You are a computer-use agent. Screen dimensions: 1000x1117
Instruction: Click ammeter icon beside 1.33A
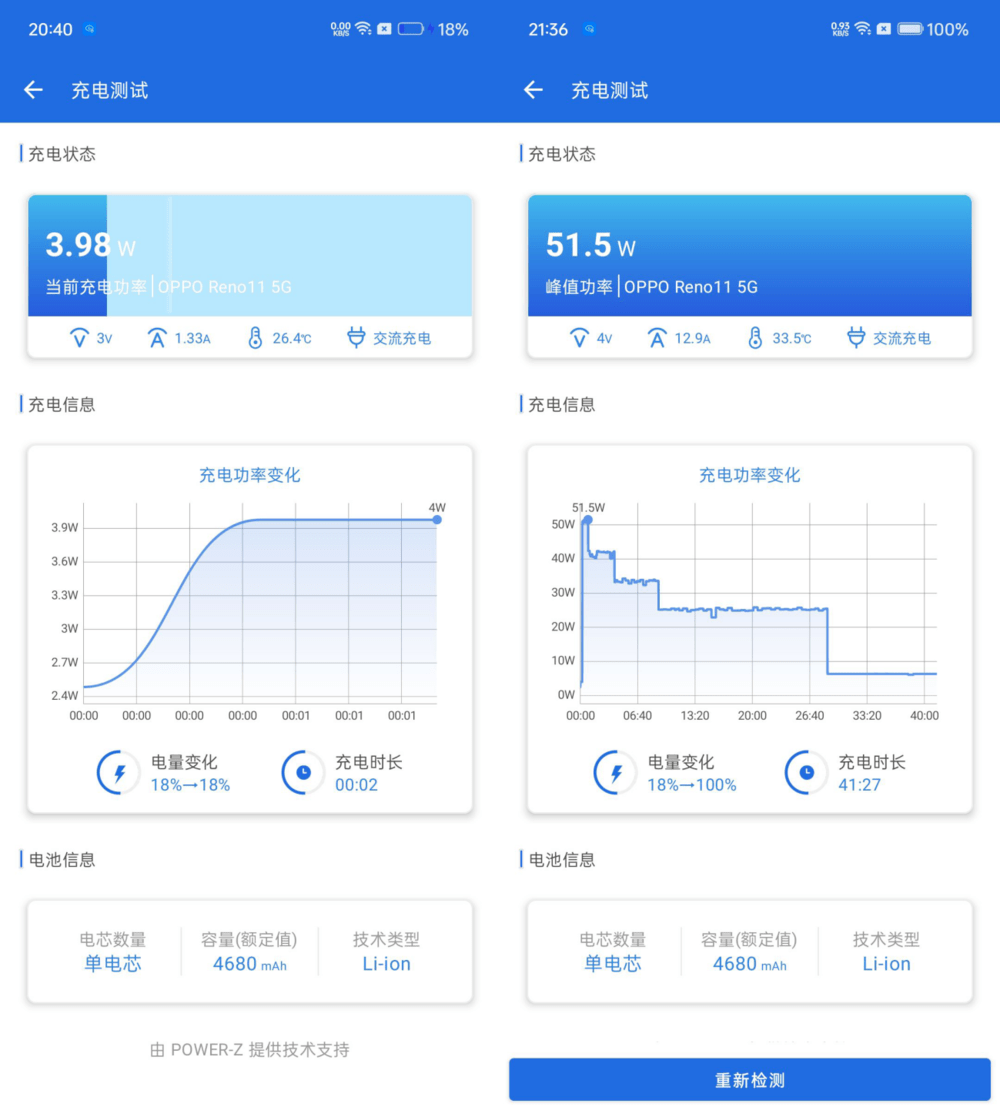(x=157, y=338)
